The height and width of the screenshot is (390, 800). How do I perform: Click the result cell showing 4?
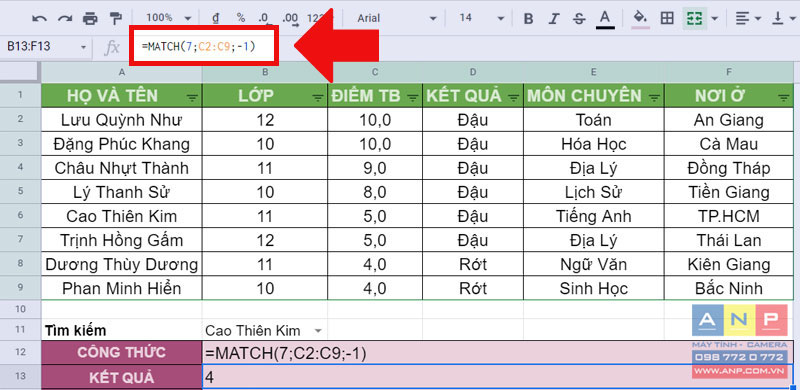[x=498, y=377]
